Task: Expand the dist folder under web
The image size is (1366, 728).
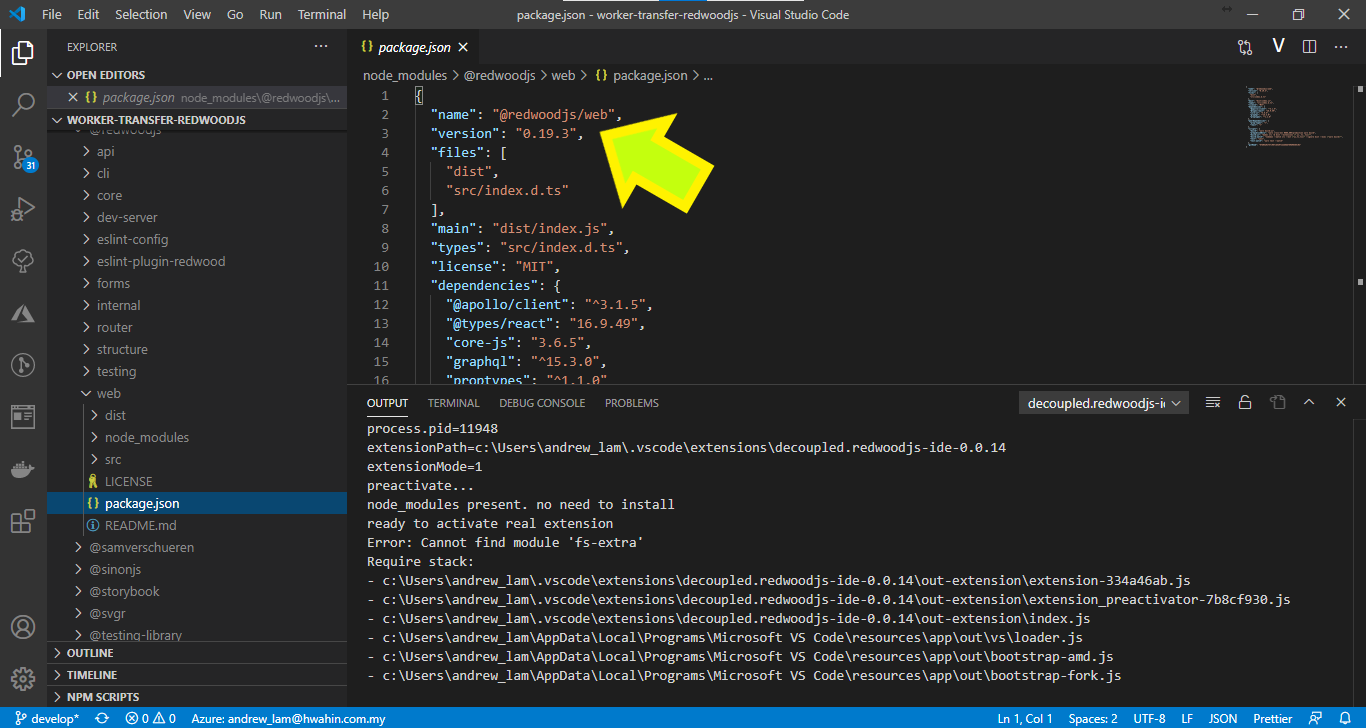Action: click(x=197, y=415)
